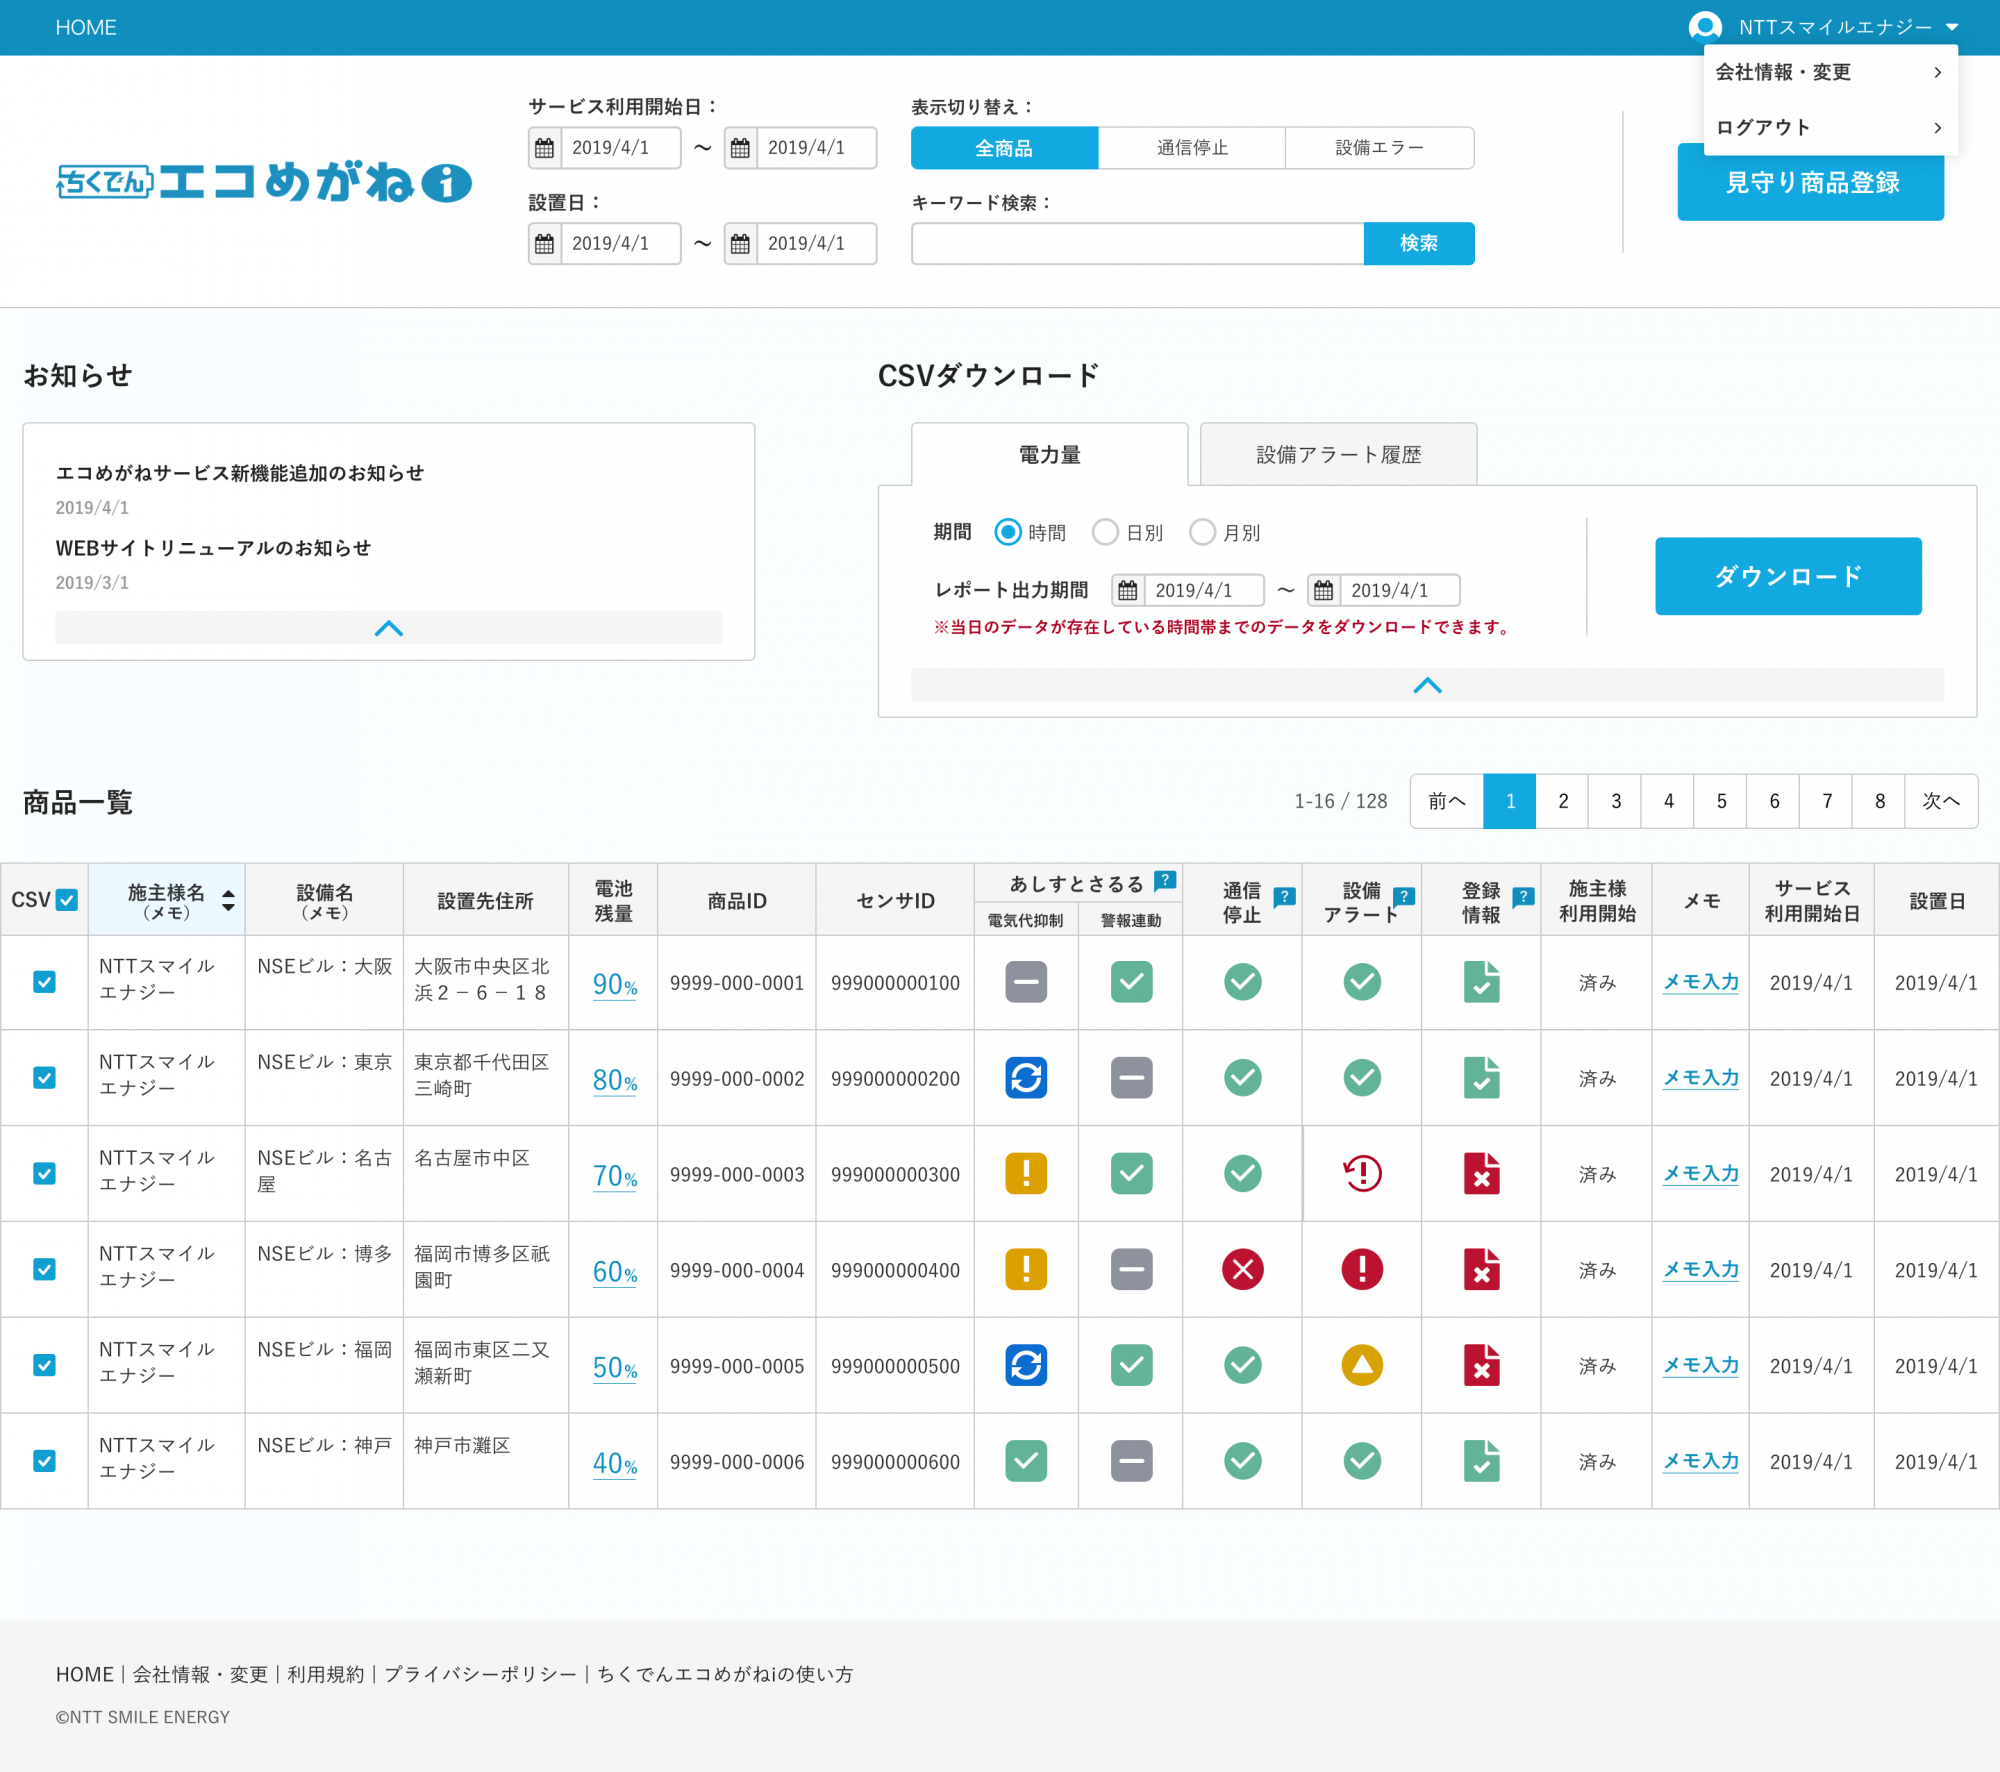Open 会社情報・変更 menu entry
The height and width of the screenshot is (1772, 2000).
[1830, 72]
